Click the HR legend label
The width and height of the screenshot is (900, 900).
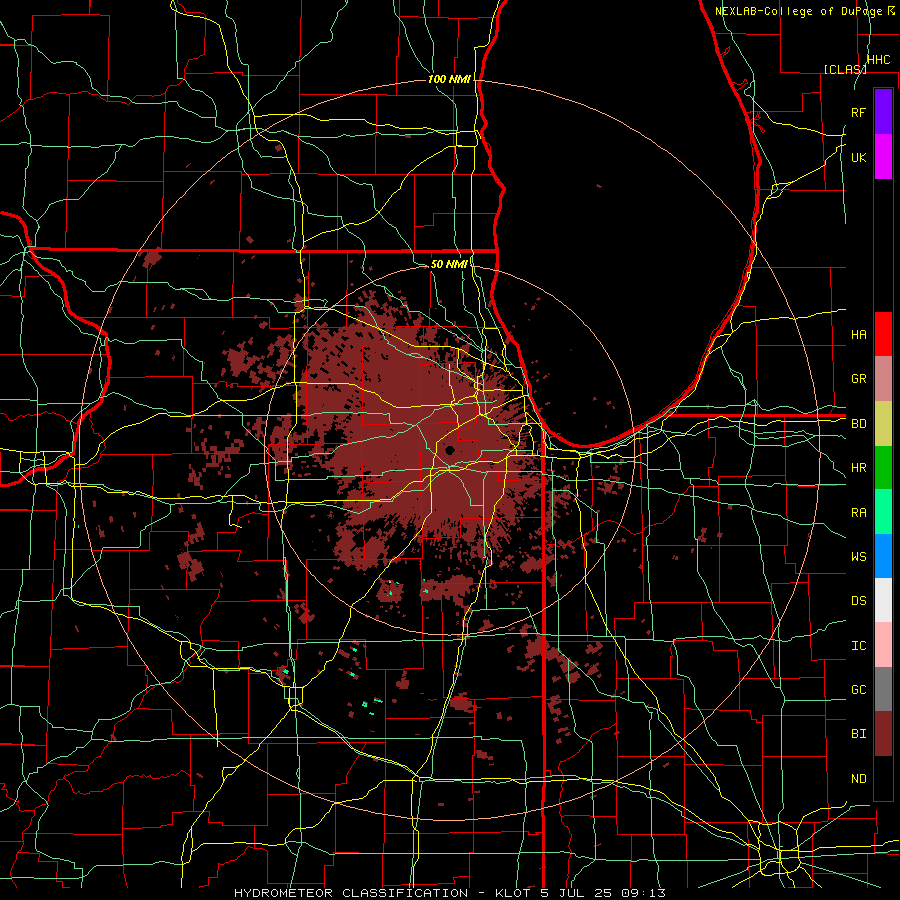pos(858,468)
